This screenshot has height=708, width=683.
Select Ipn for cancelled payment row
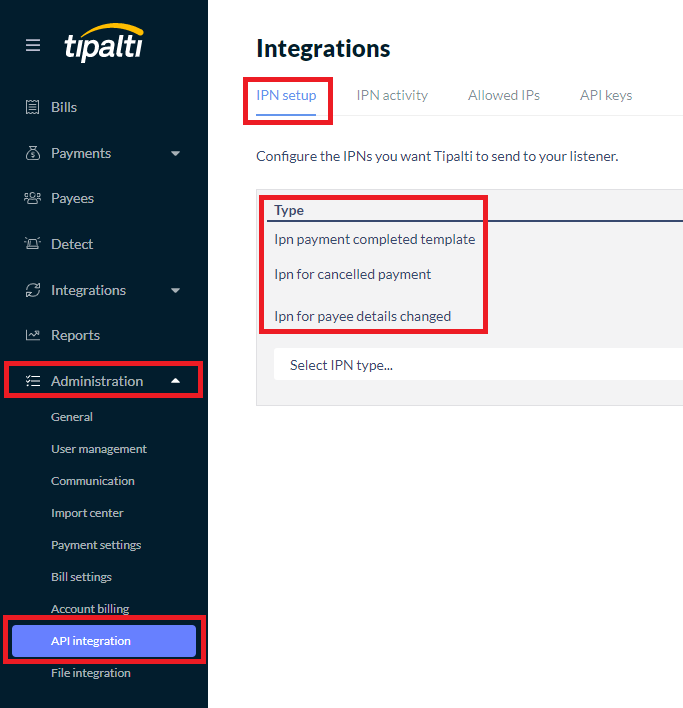(352, 274)
